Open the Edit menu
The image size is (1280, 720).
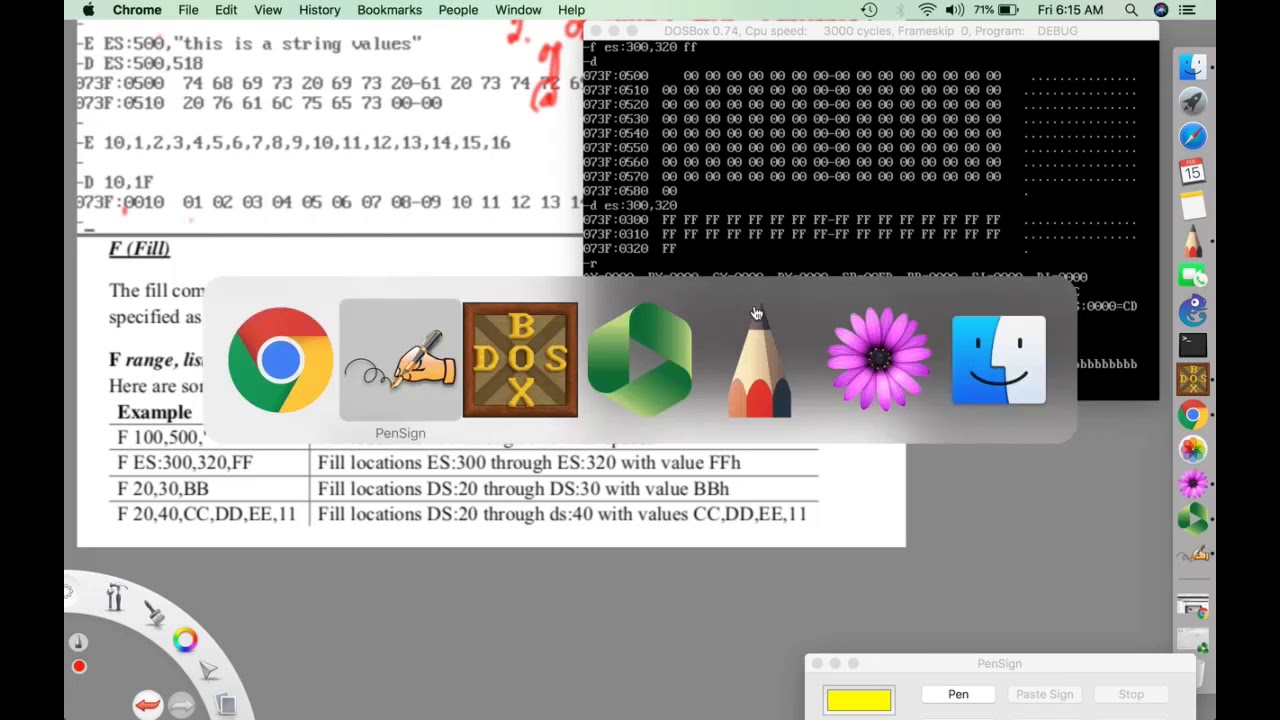click(226, 10)
